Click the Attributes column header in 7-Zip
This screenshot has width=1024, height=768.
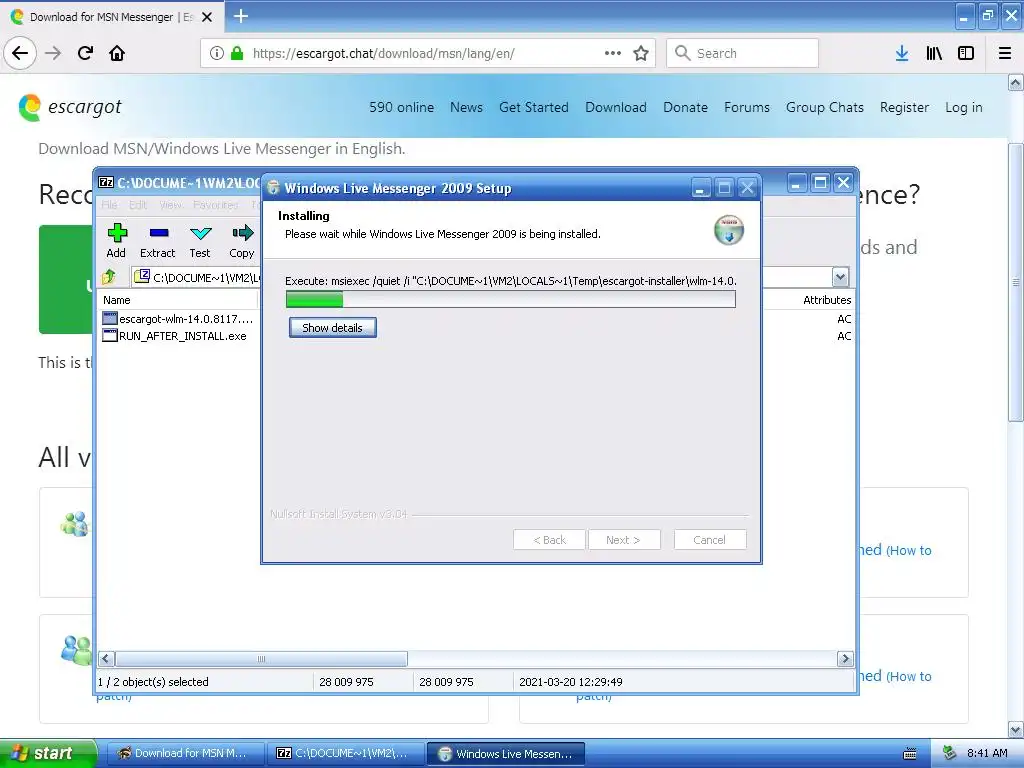click(827, 300)
